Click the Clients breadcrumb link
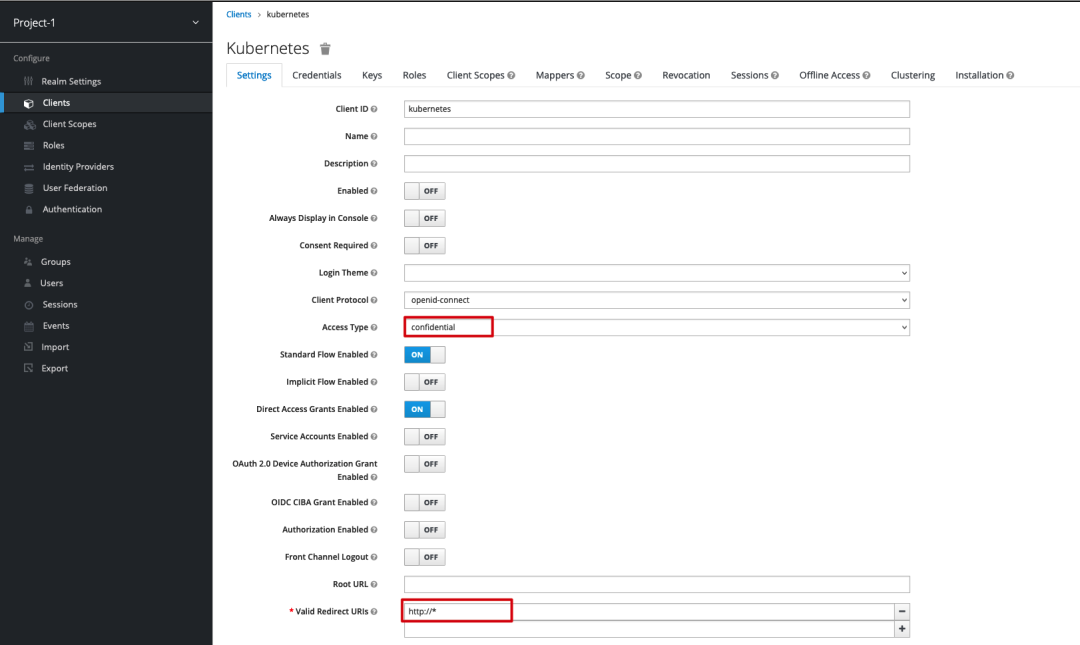This screenshot has width=1080, height=645. click(238, 14)
